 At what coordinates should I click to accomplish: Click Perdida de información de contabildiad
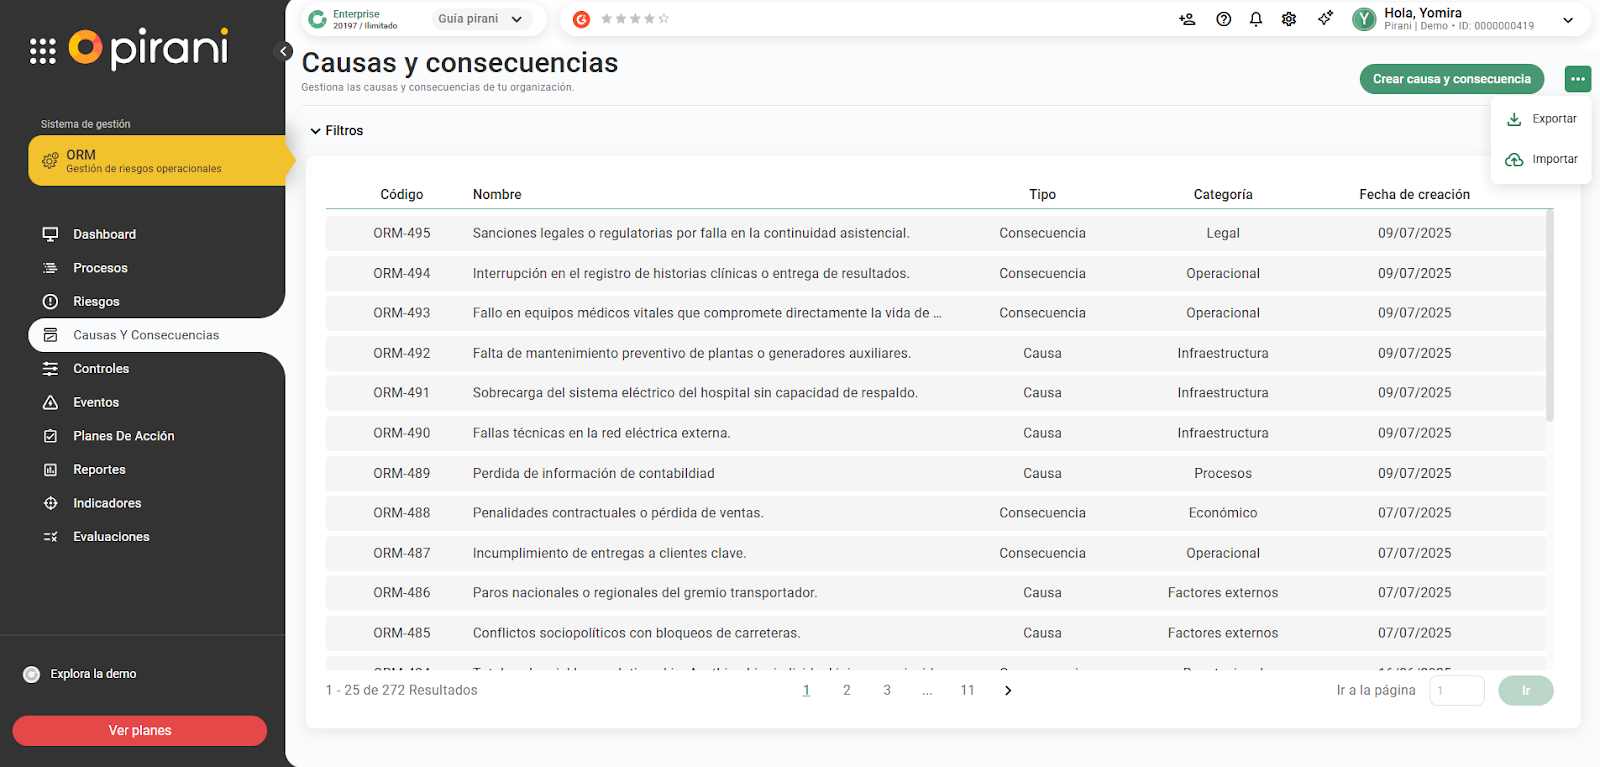tap(594, 473)
